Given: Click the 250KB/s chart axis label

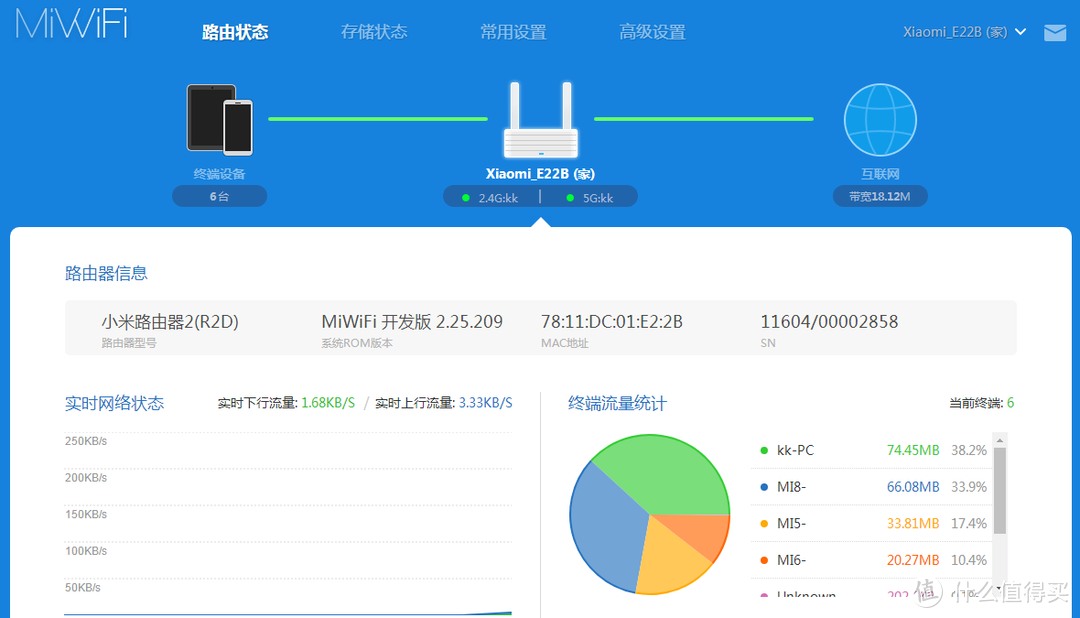Looking at the screenshot, I should click(x=86, y=441).
